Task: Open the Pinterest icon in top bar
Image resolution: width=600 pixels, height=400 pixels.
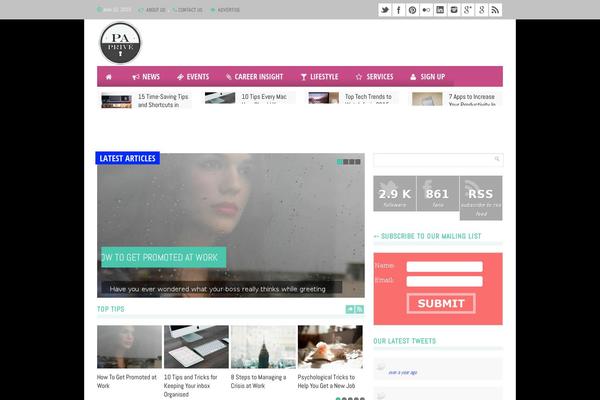Action: tap(412, 10)
